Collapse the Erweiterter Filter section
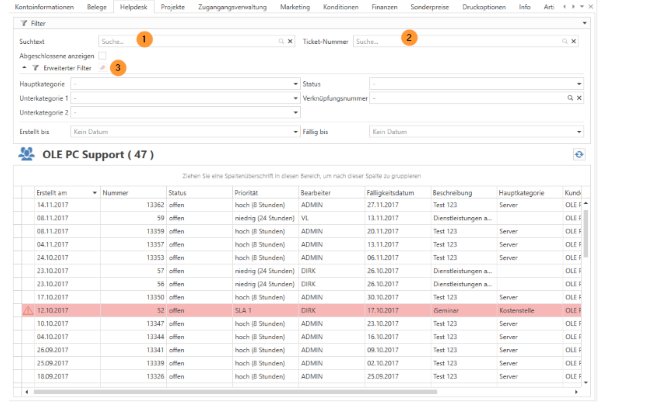Screen dimensions: 646x408 22,68
